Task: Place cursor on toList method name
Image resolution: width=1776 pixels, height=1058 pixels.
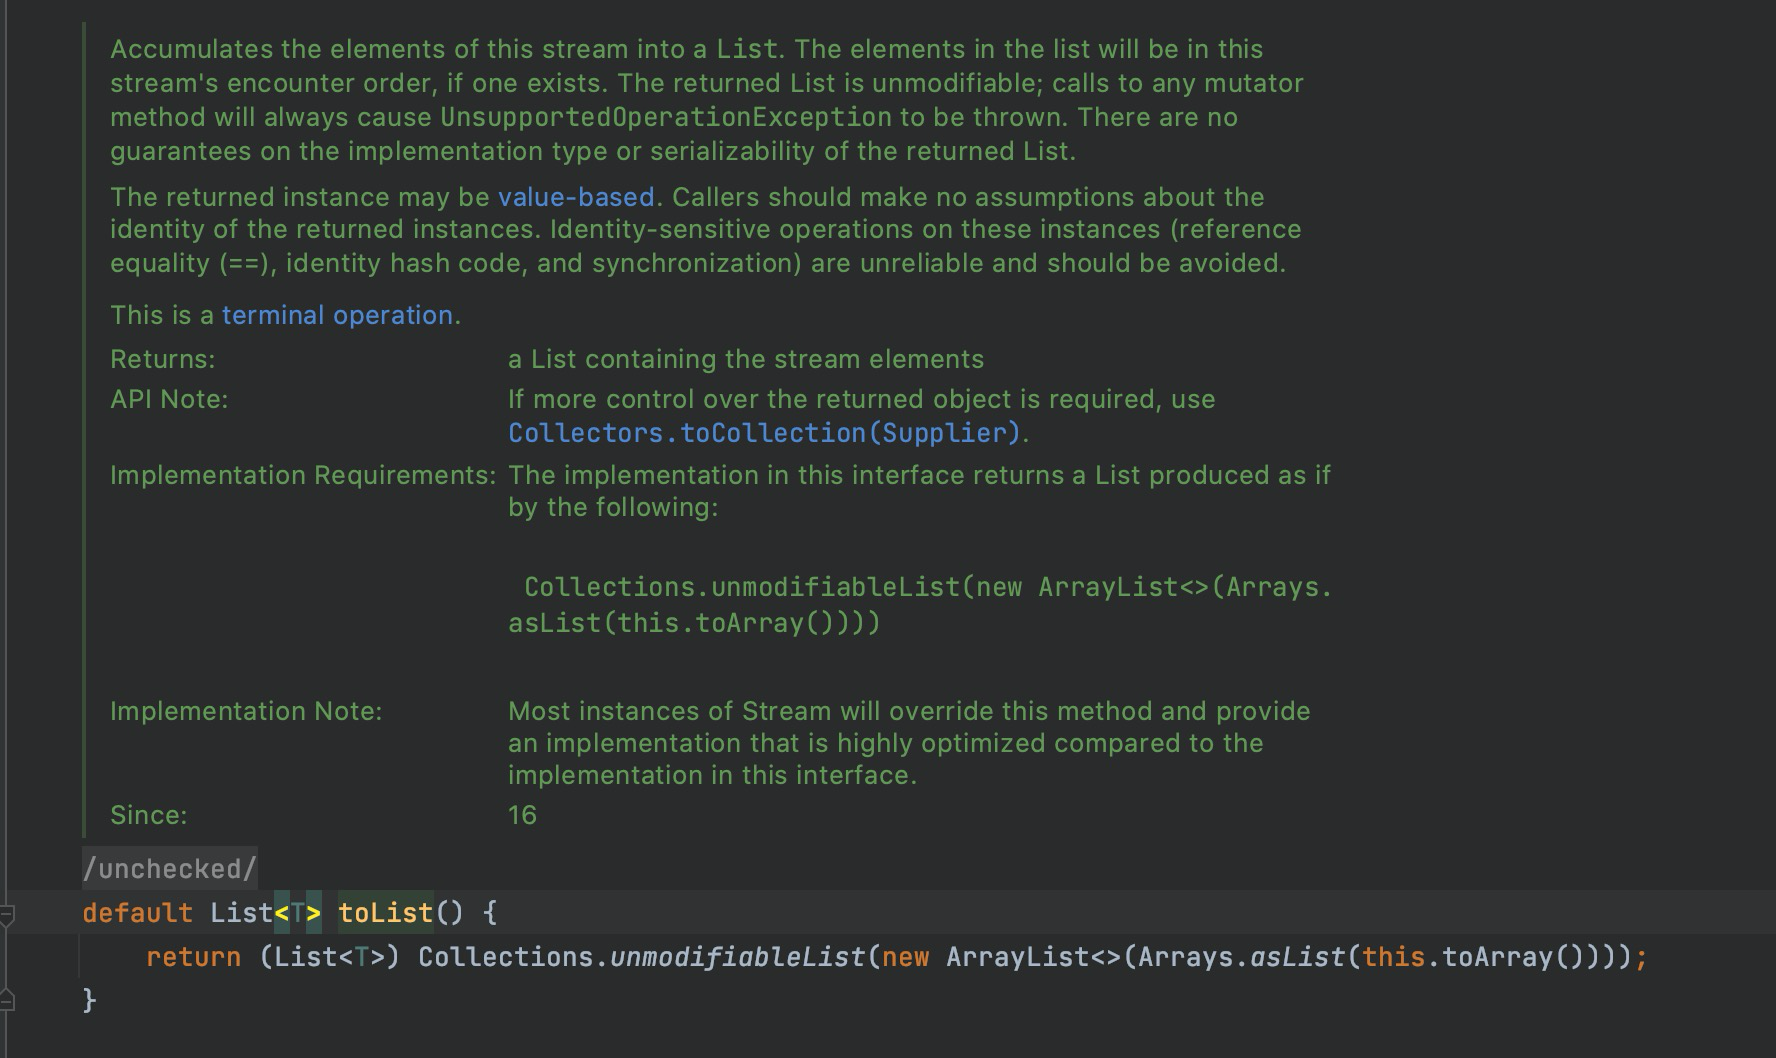Action: (385, 913)
